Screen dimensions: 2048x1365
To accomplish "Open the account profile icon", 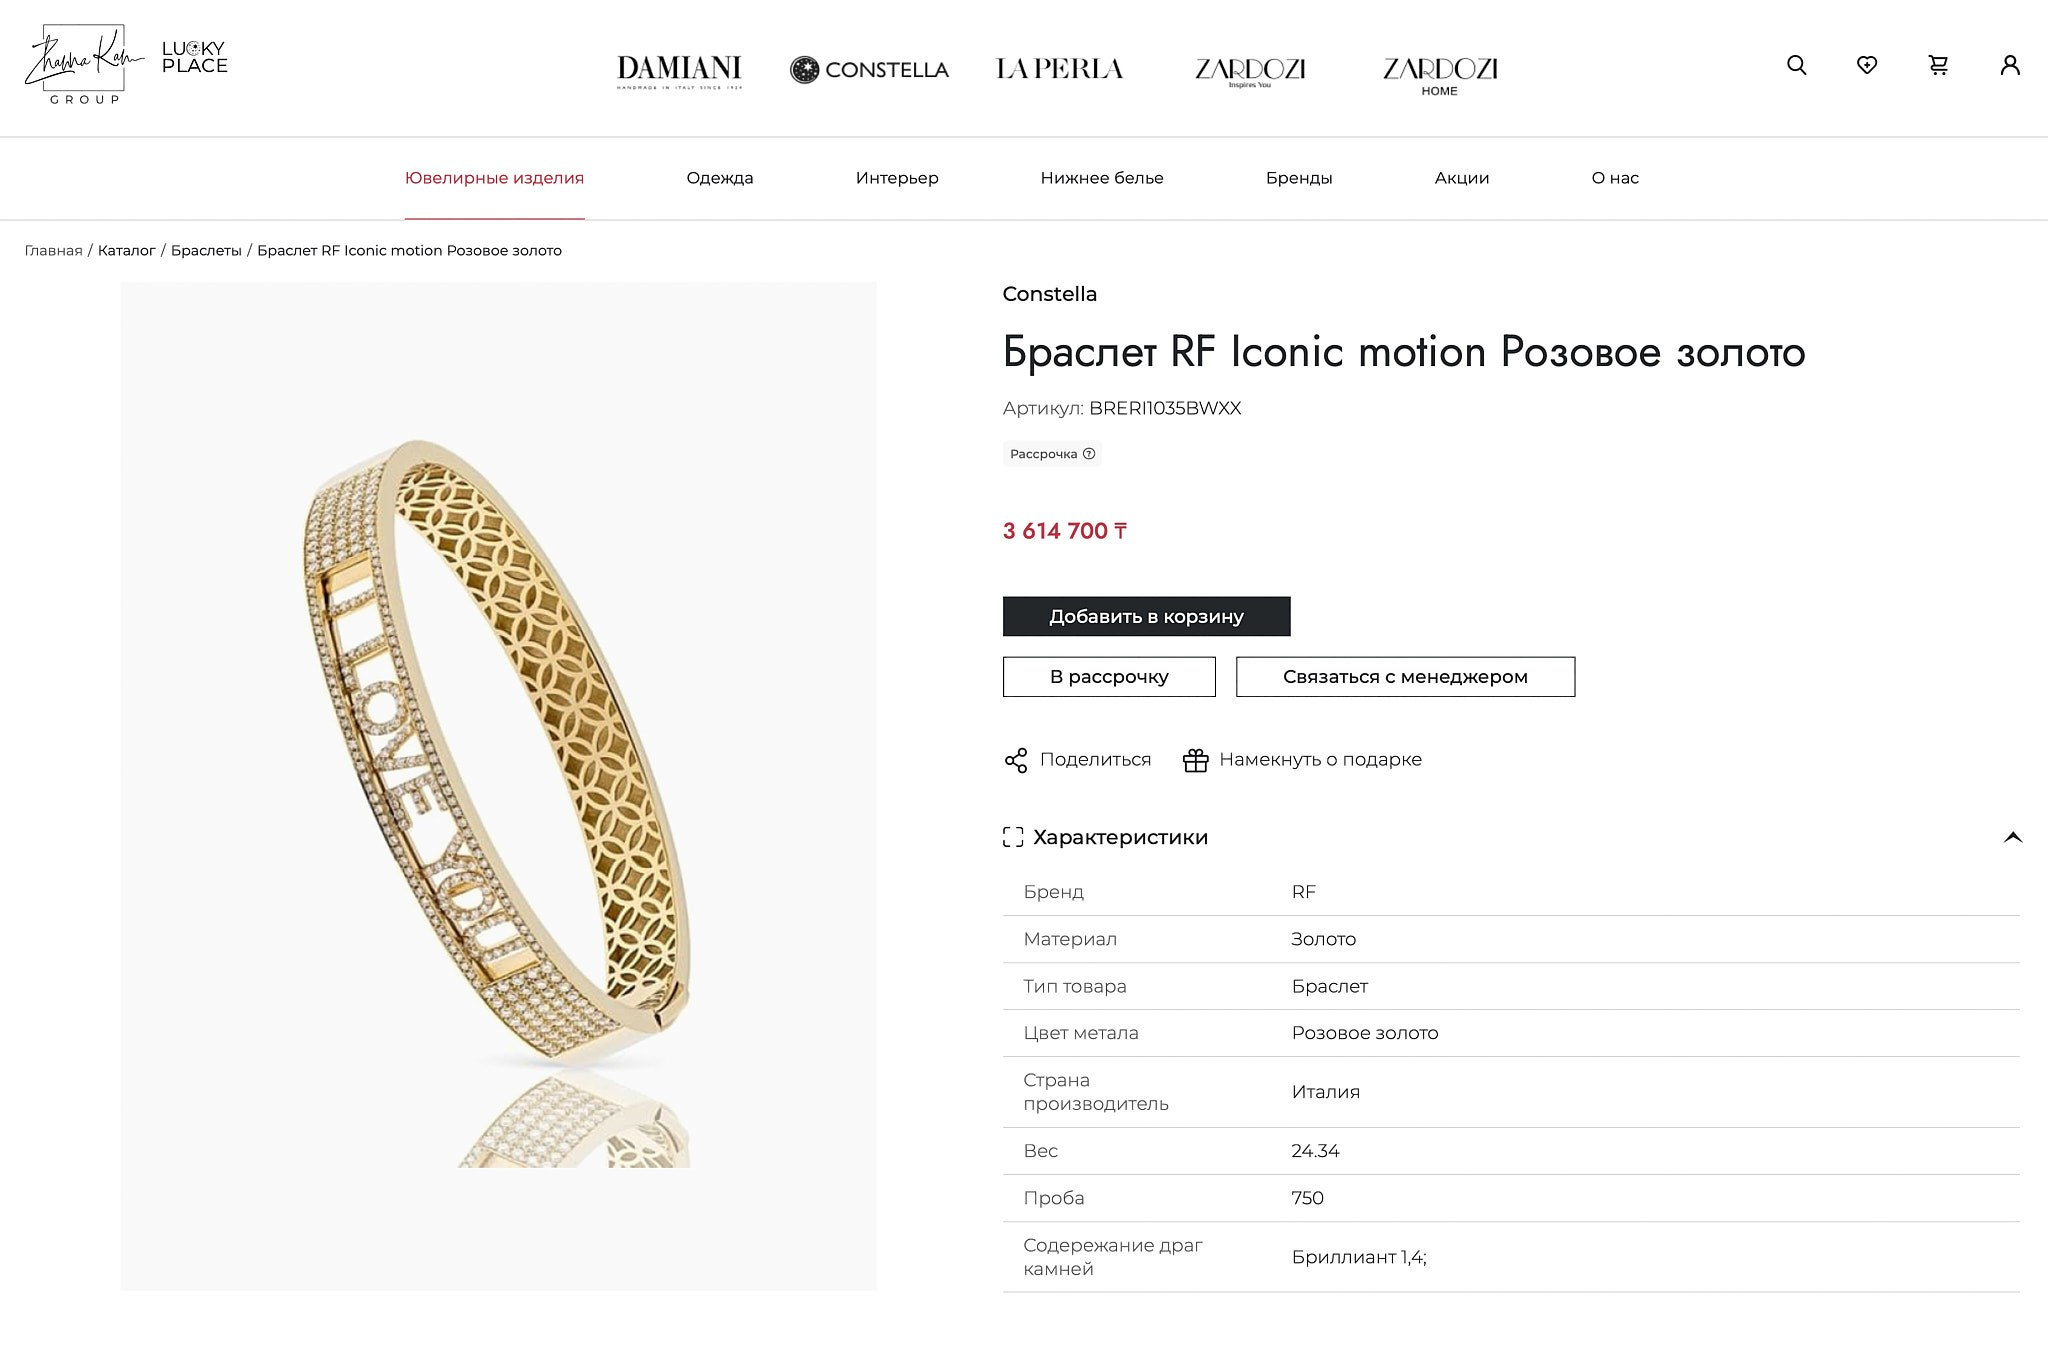I will pyautogui.click(x=2010, y=65).
